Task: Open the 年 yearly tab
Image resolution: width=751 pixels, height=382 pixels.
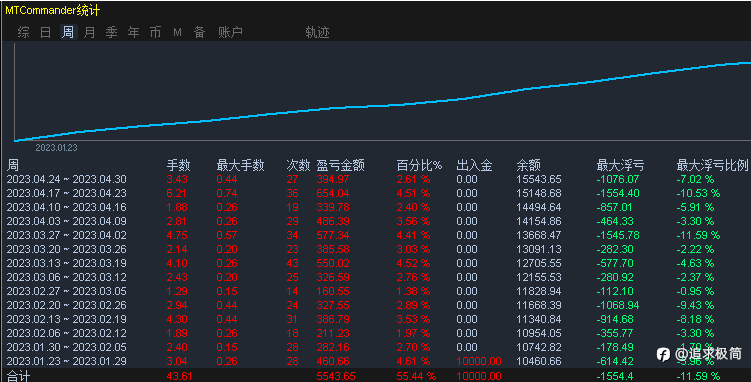Action: pos(134,32)
